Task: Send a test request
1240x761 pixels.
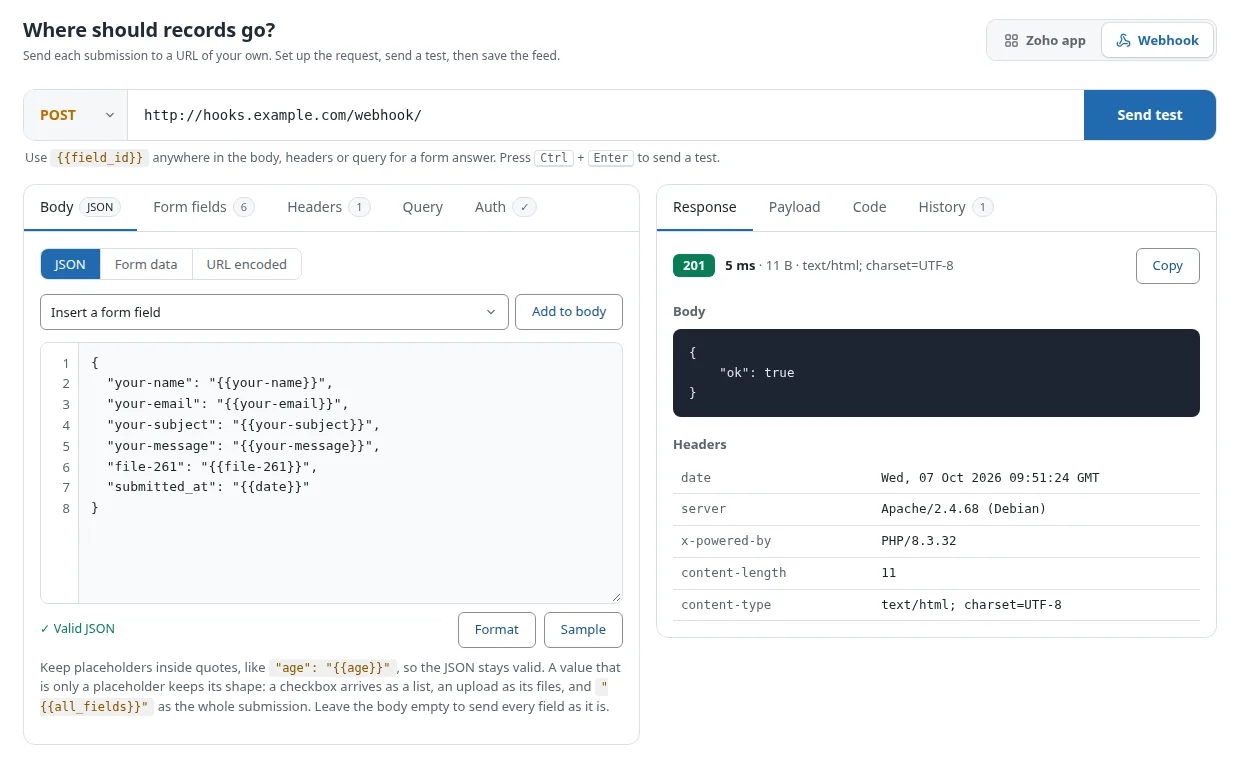Action: coord(1149,115)
